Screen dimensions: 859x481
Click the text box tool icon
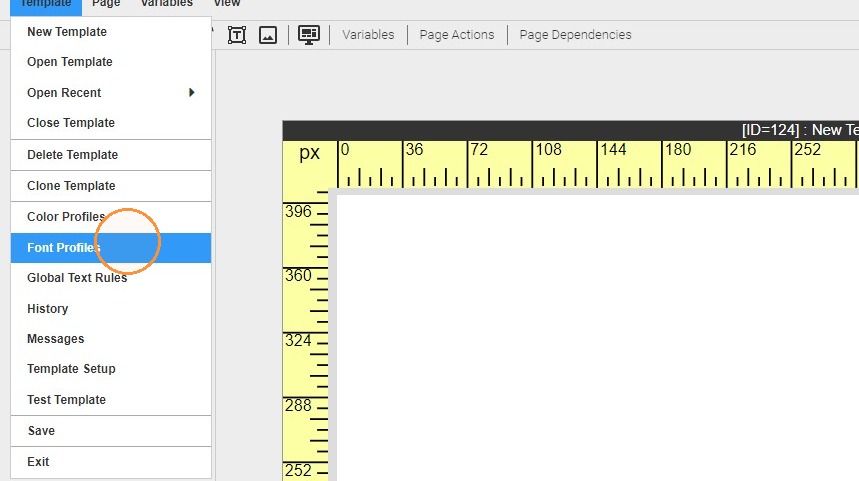(237, 35)
